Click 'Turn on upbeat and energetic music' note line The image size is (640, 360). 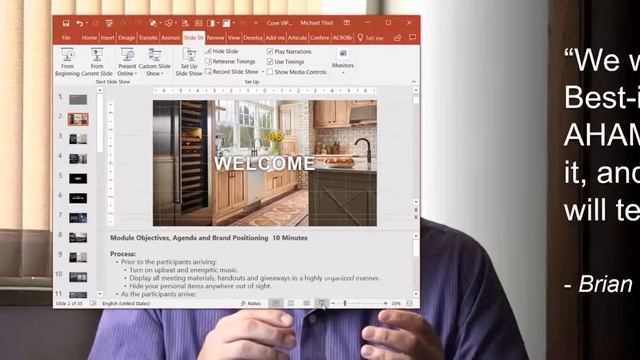183,270
